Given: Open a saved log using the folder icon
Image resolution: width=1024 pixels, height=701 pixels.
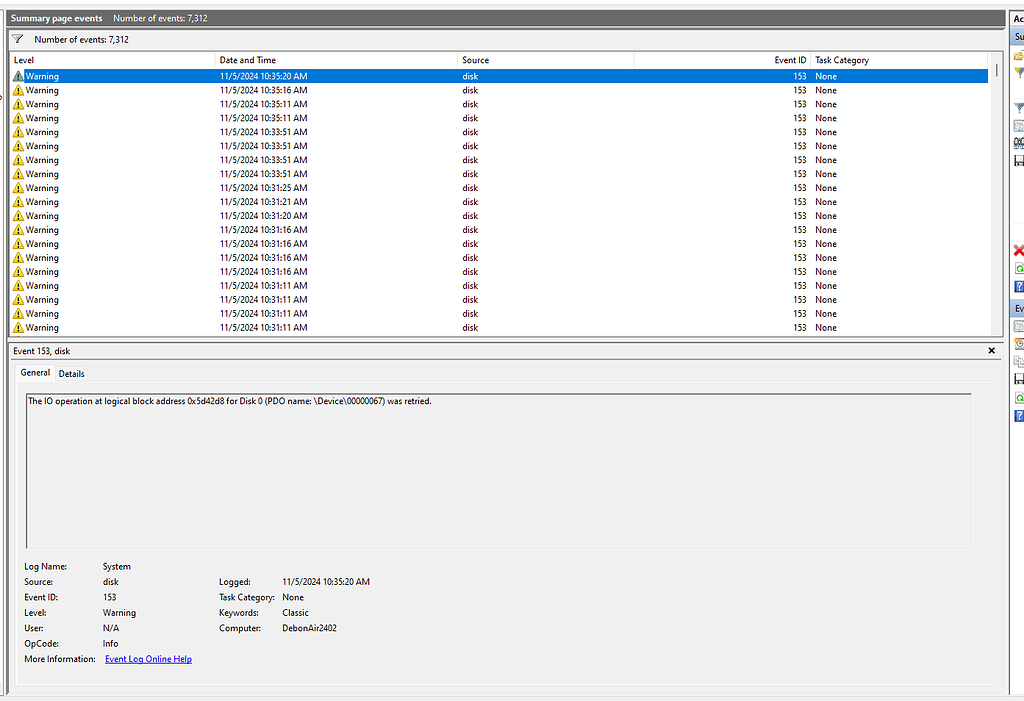Looking at the screenshot, I should 1018,54.
